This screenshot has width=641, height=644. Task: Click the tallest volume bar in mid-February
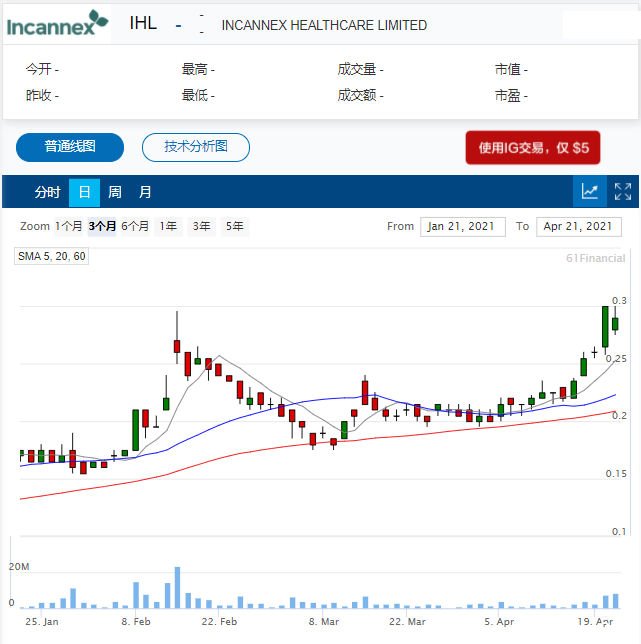tap(177, 587)
